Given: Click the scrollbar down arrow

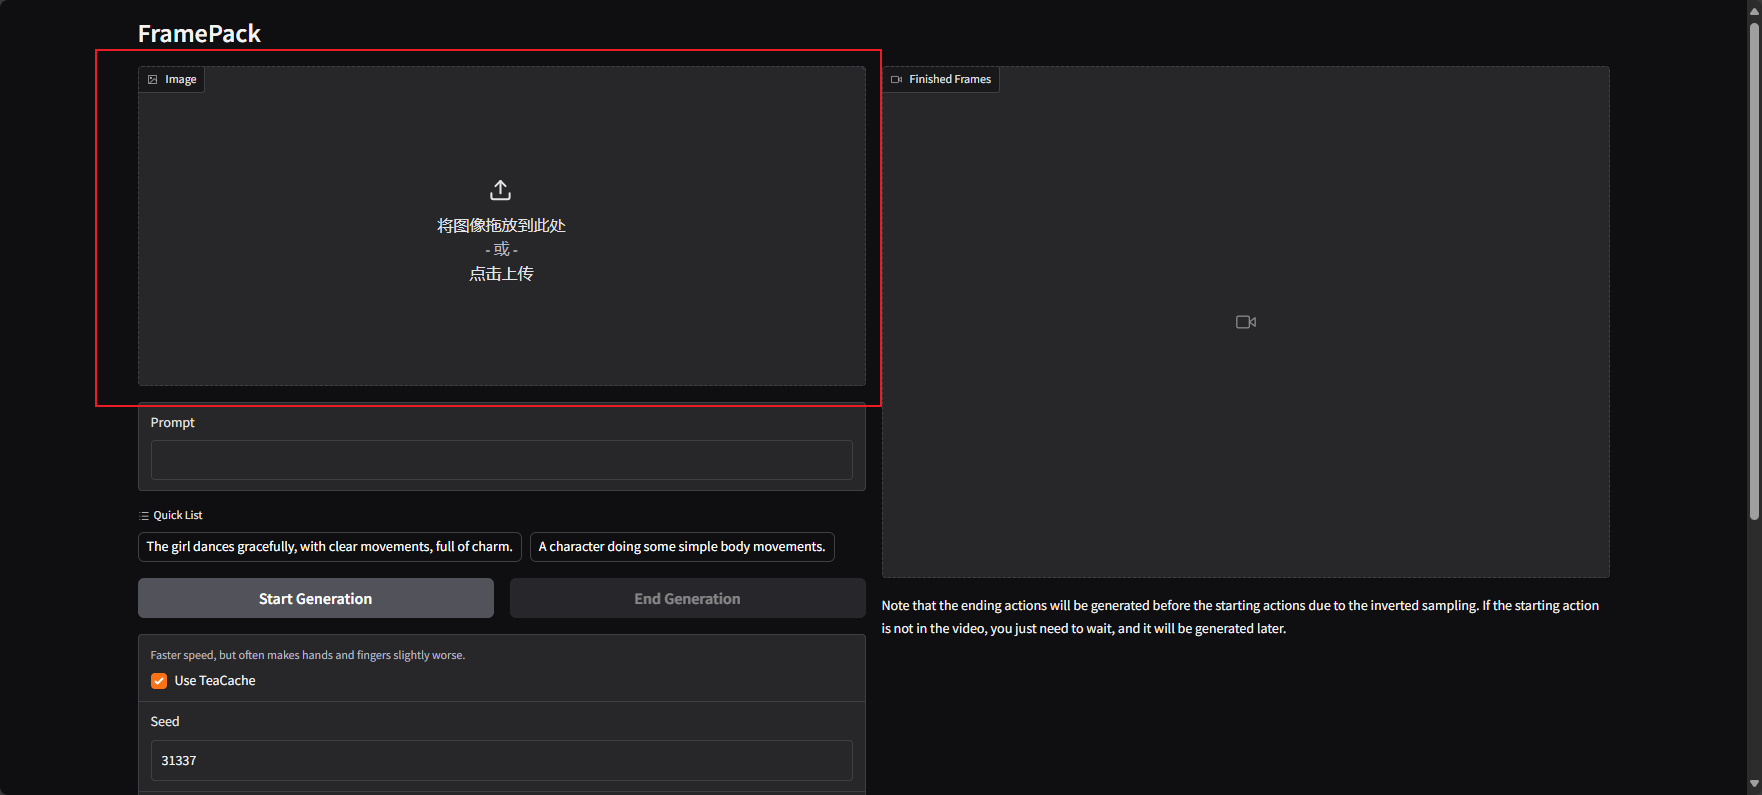Looking at the screenshot, I should [x=1754, y=785].
